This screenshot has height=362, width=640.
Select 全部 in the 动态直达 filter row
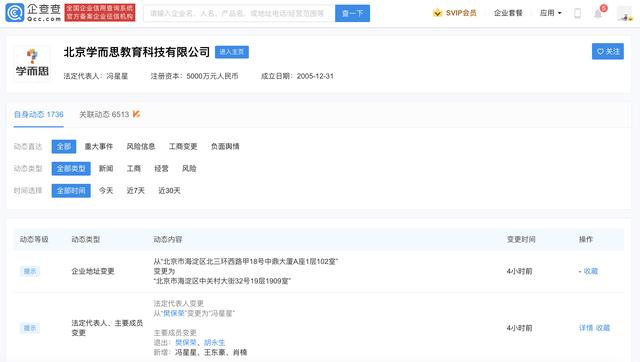pyautogui.click(x=64, y=147)
